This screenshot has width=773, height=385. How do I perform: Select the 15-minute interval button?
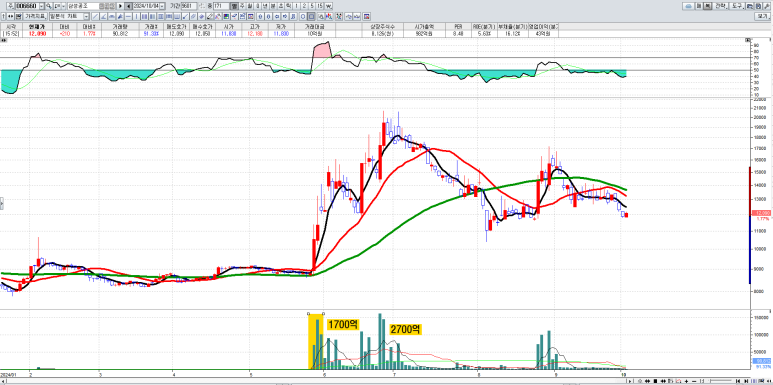pyautogui.click(x=320, y=6)
